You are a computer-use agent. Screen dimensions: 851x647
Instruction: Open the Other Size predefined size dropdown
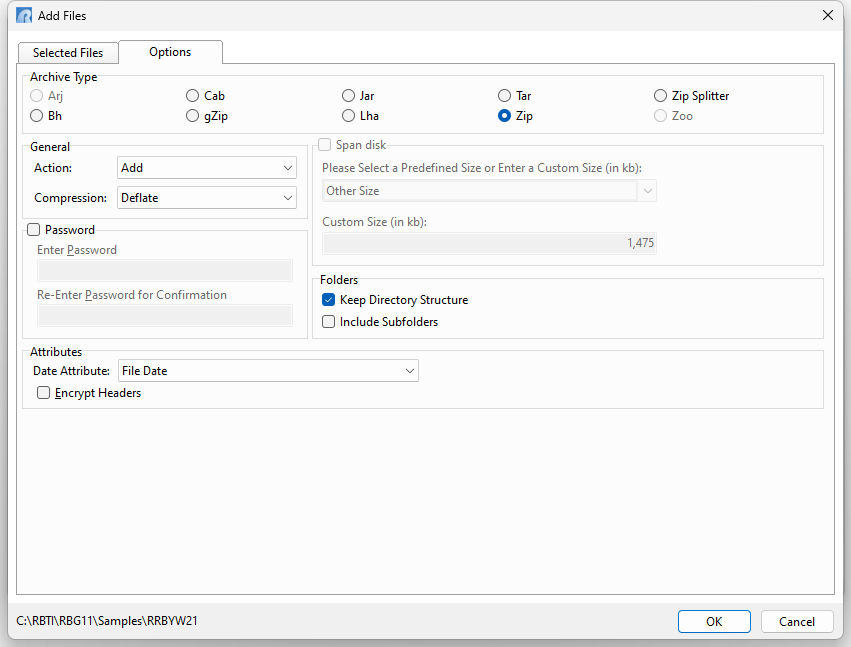pyautogui.click(x=489, y=191)
